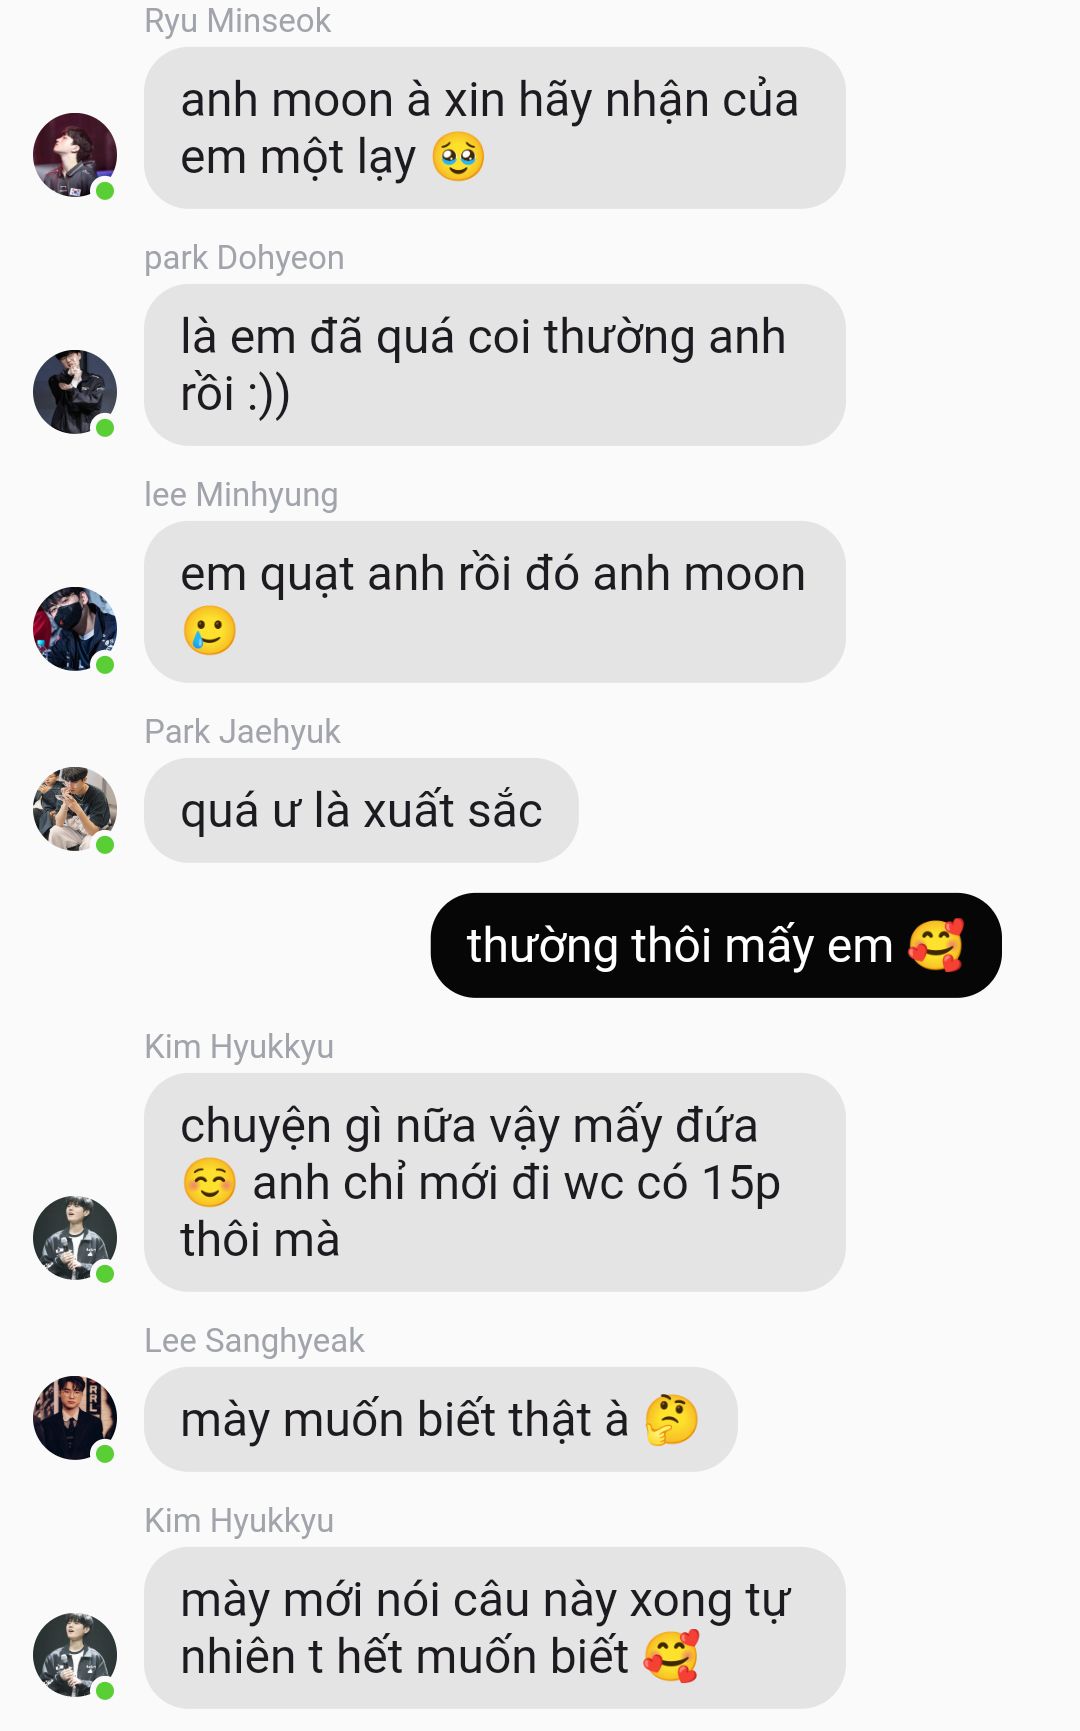Click the tearful smile emoji under 'anh moon'
The height and width of the screenshot is (1731, 1080).
pos(210,631)
